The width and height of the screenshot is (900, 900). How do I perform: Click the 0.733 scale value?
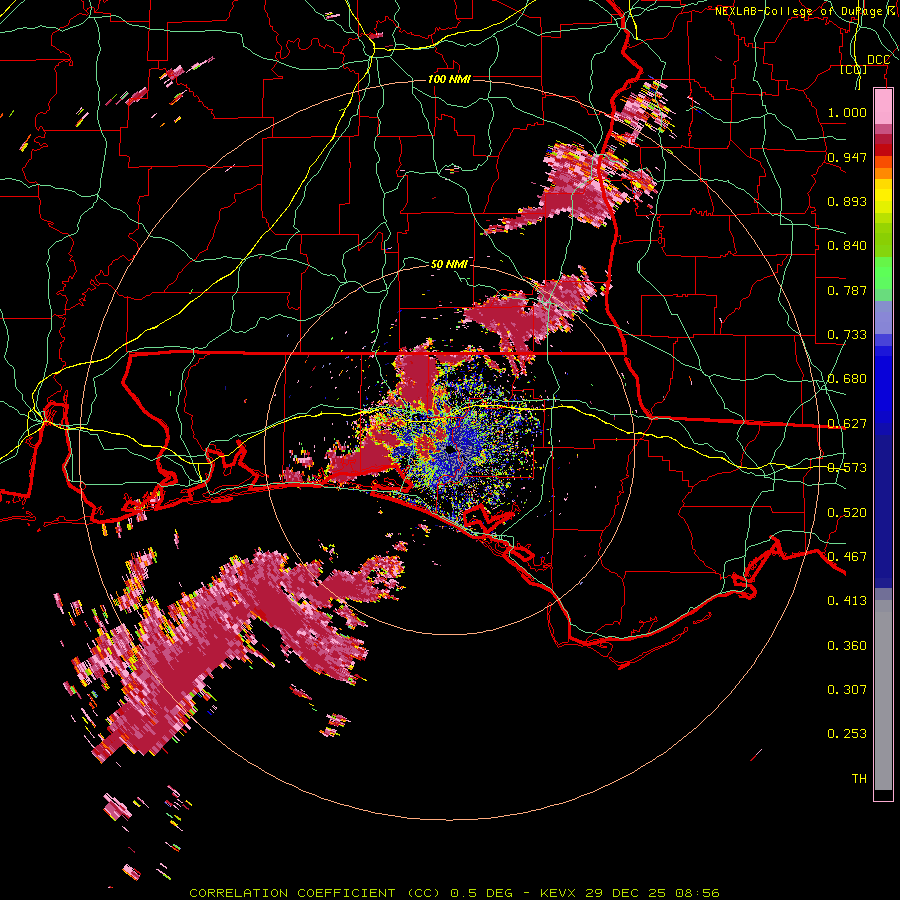tap(847, 335)
